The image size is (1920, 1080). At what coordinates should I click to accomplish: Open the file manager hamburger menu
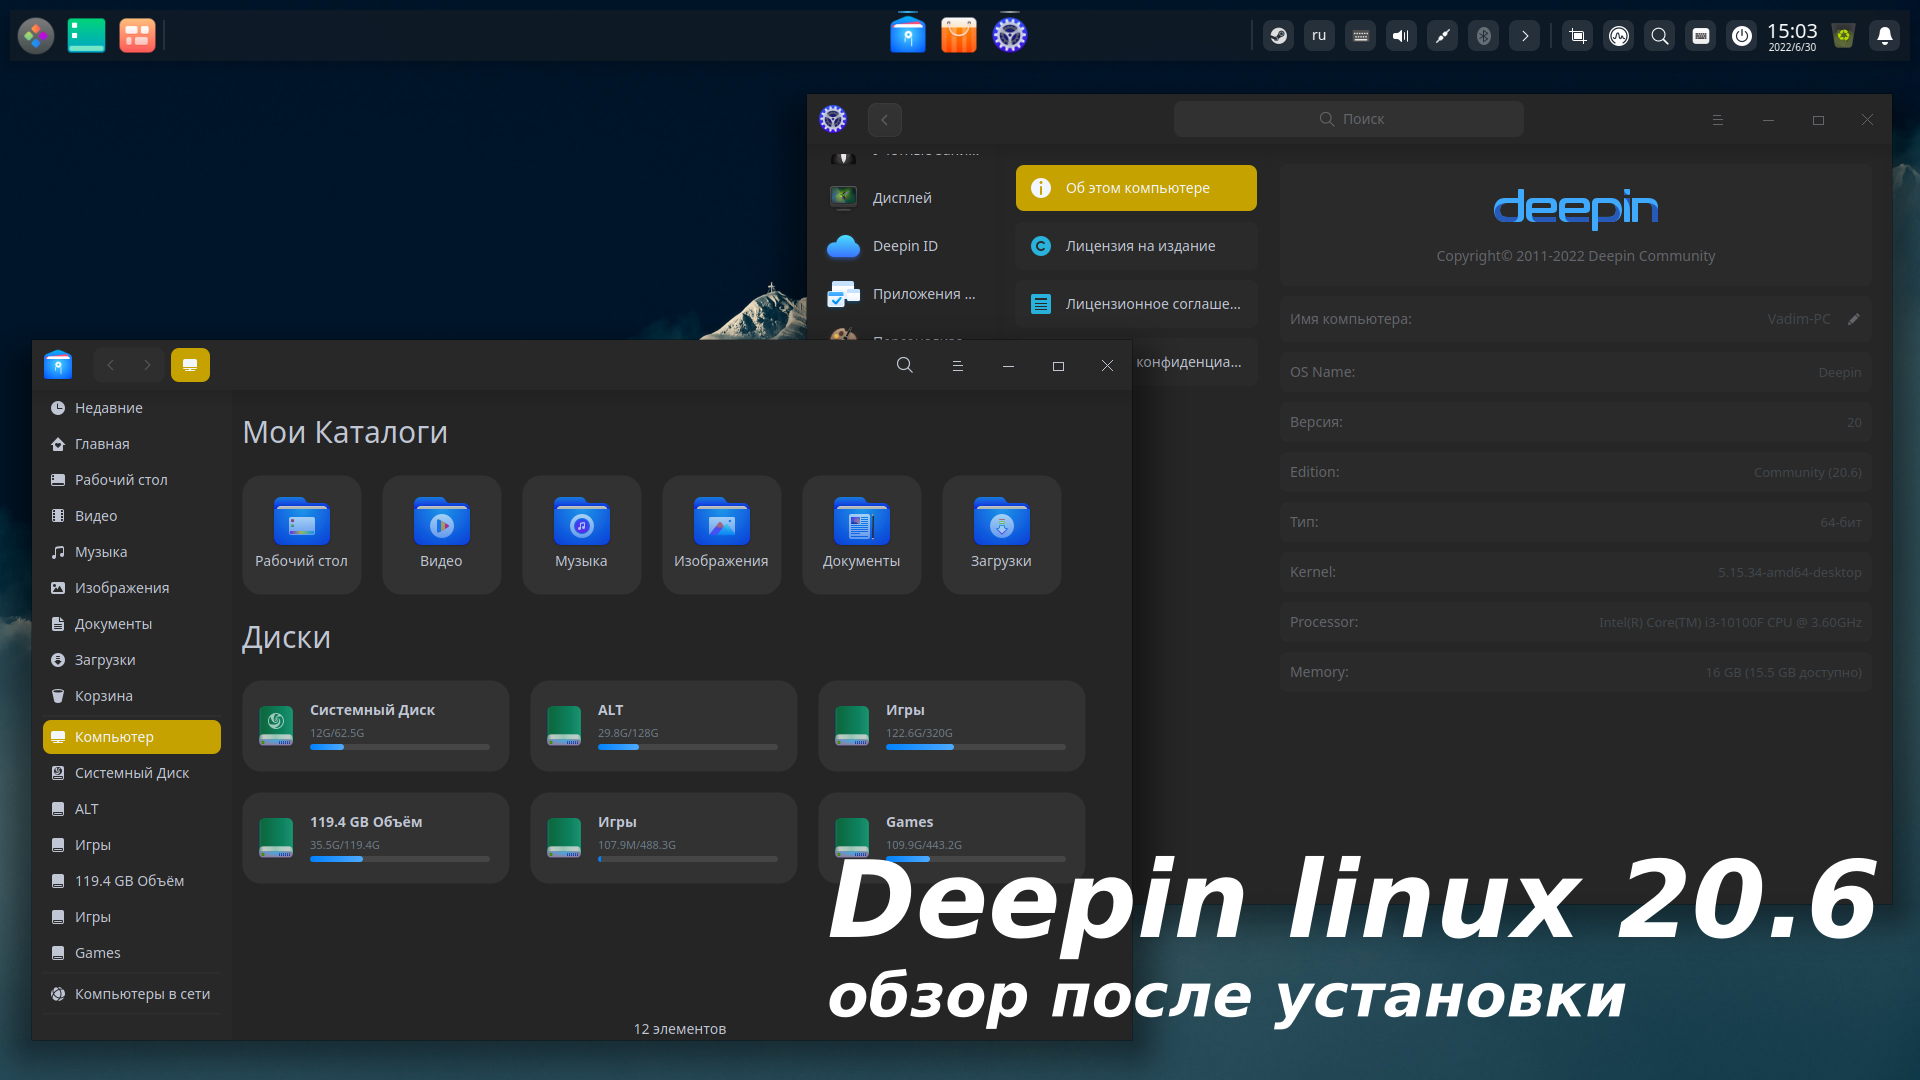[957, 365]
